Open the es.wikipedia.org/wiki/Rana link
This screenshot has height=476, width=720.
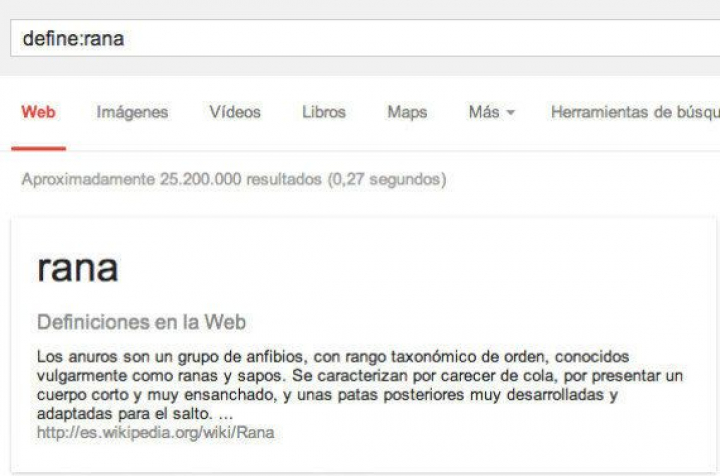[x=155, y=432]
